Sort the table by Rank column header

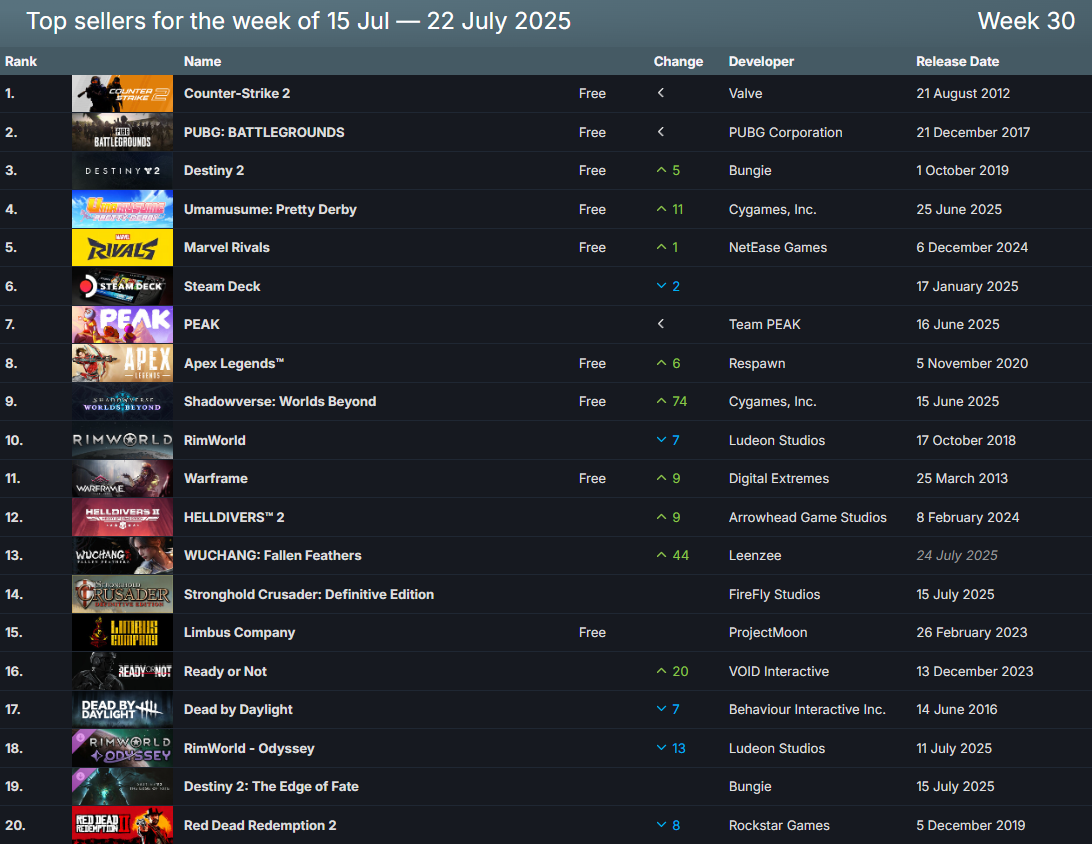[21, 61]
